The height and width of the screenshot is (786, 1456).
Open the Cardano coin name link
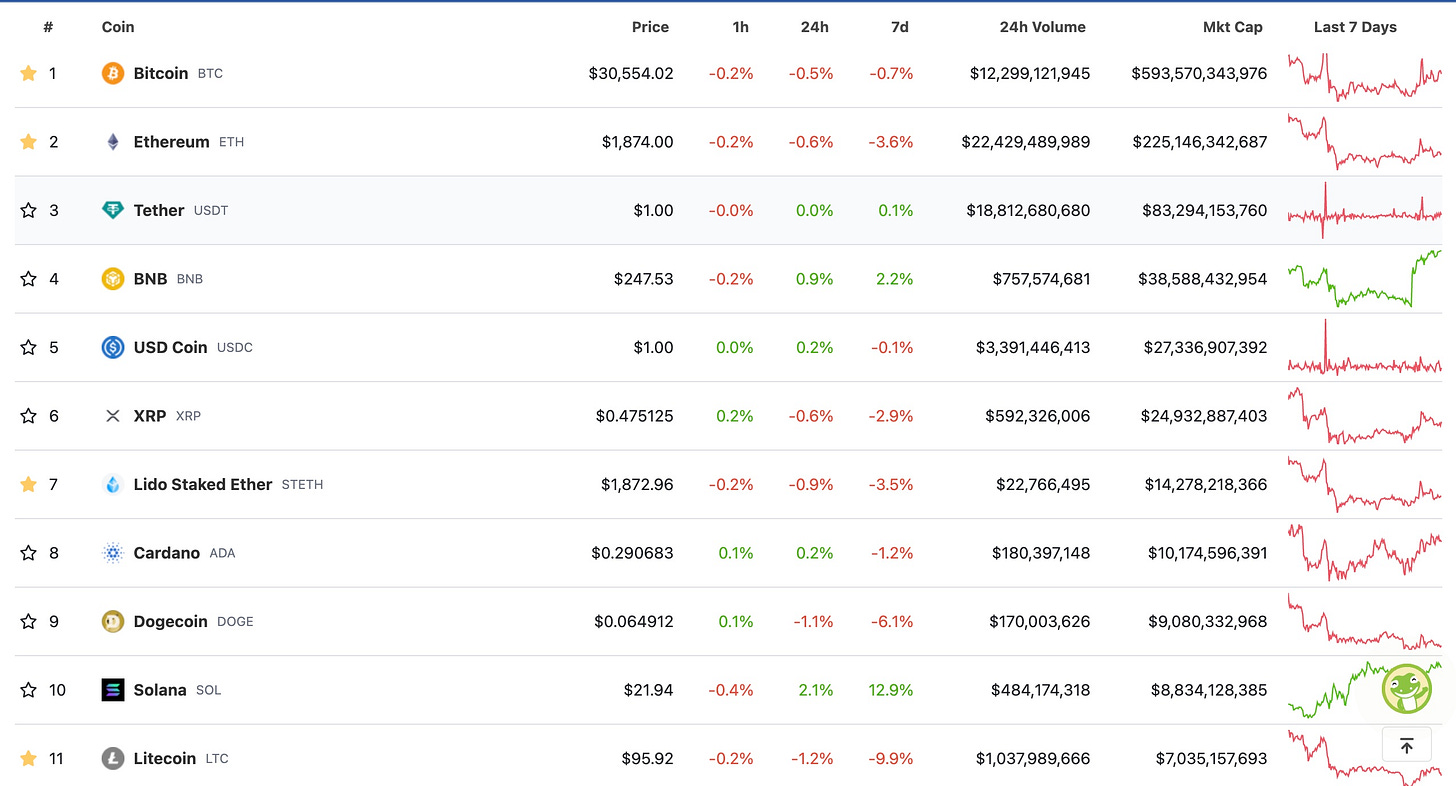click(x=167, y=553)
